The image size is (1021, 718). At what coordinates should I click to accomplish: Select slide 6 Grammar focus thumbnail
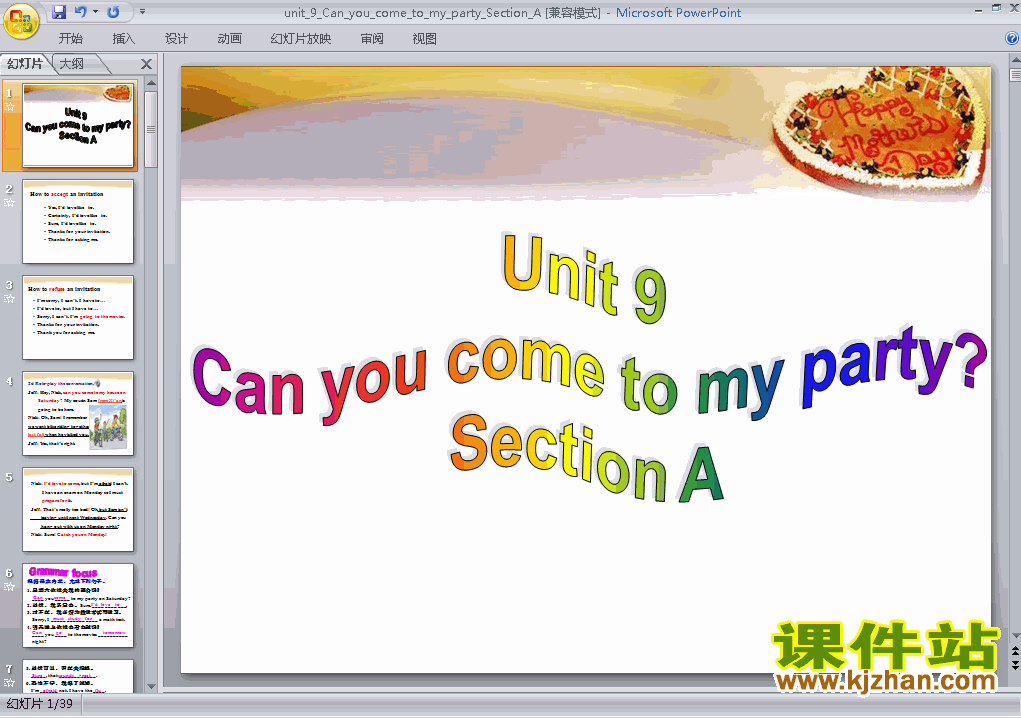(x=78, y=605)
